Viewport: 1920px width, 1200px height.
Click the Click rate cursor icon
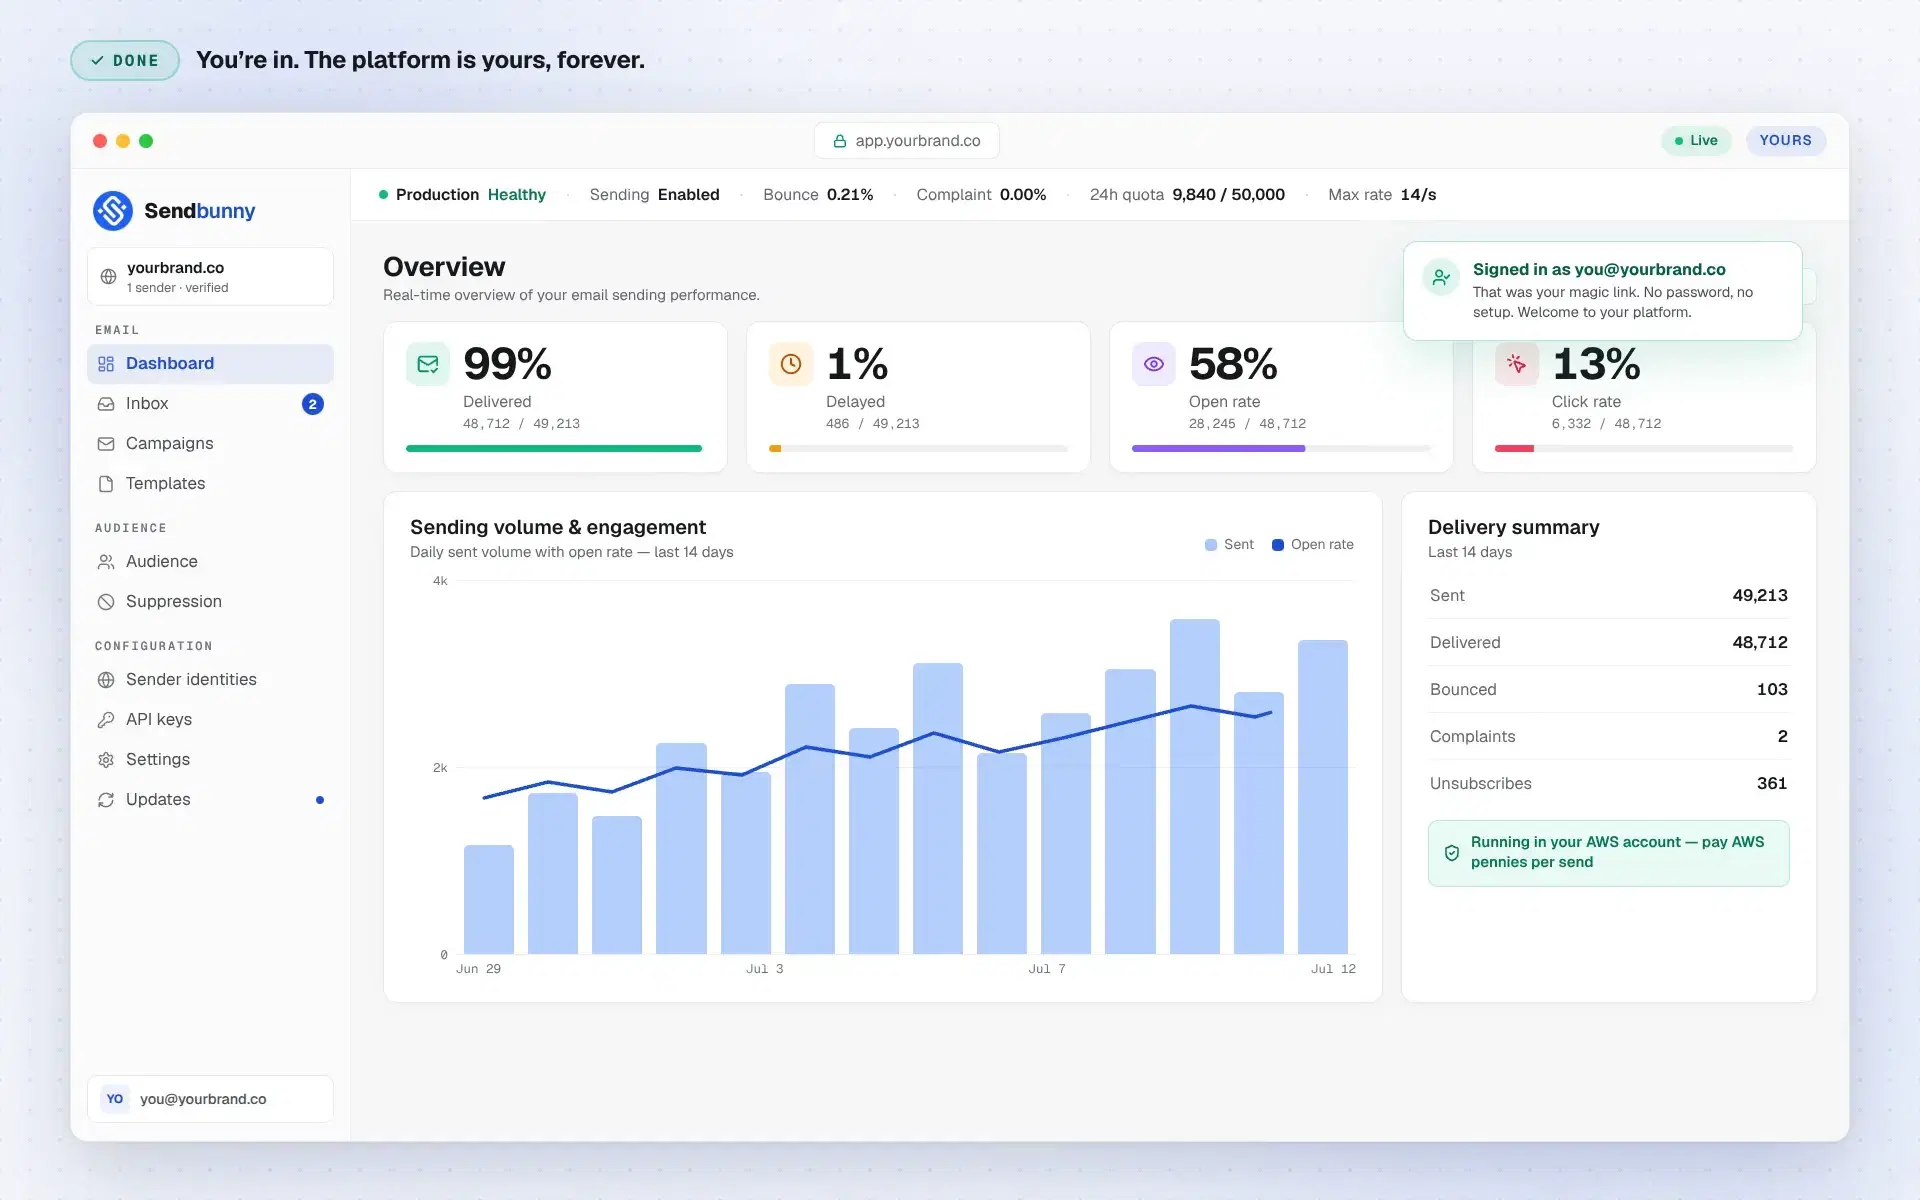click(1517, 364)
